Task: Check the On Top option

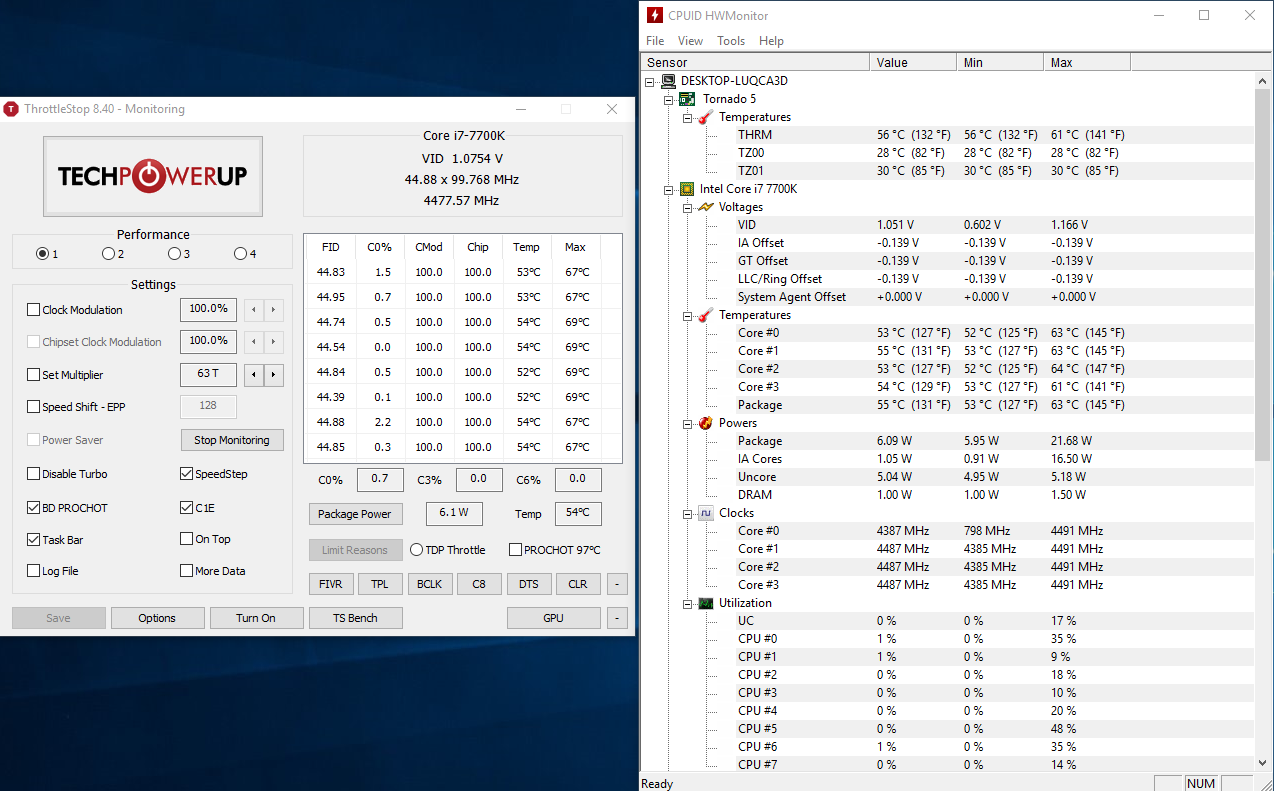Action: click(x=187, y=539)
